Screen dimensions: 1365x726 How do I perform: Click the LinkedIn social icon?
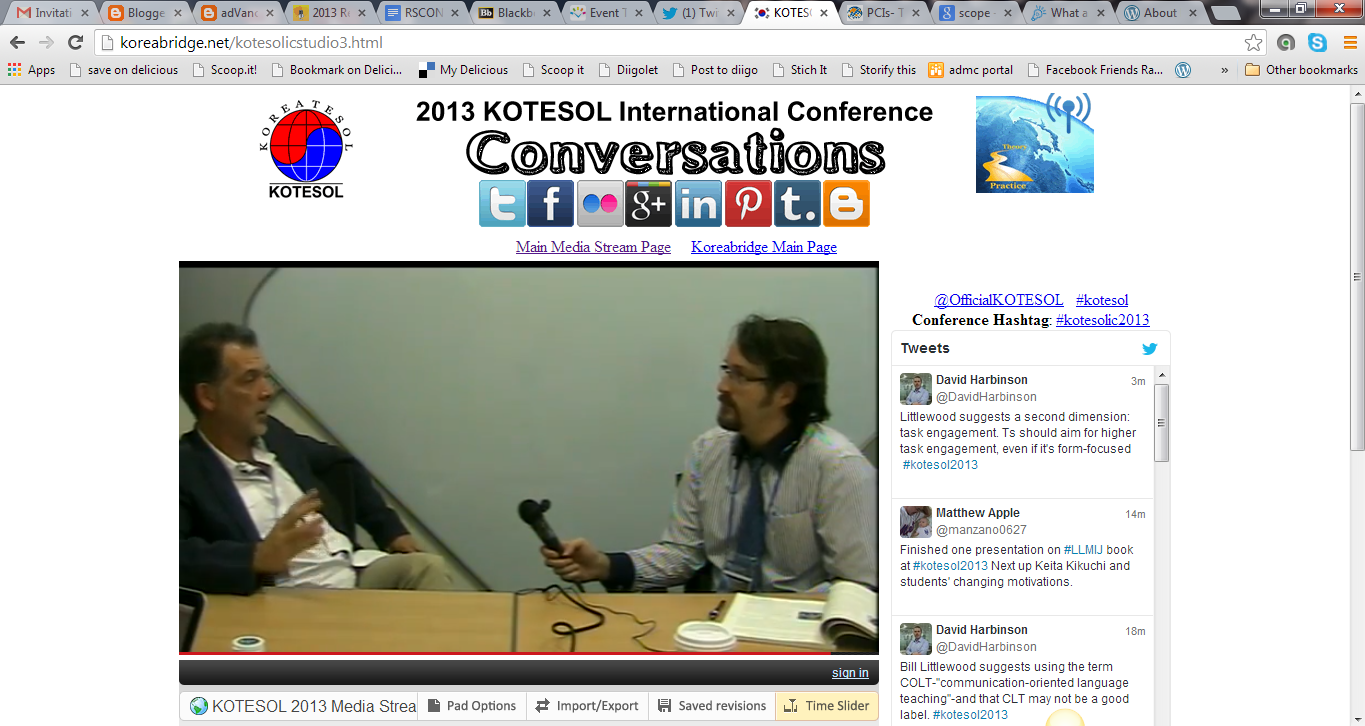tap(698, 204)
